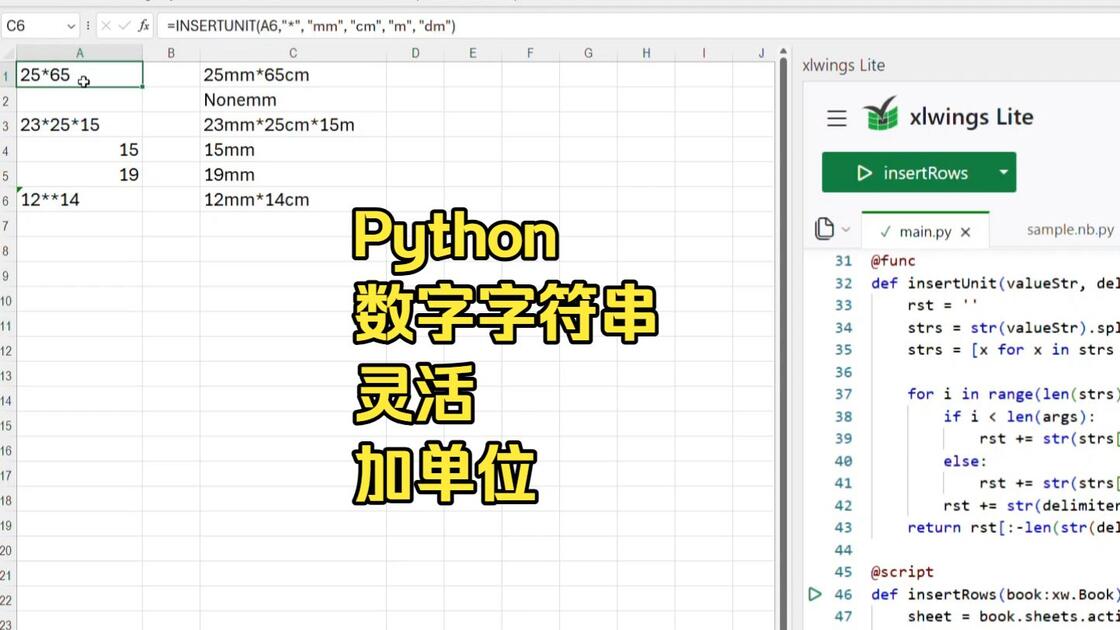Viewport: 1120px width, 630px height.
Task: Open the Name Box dropdown arrow
Action: 71,26
